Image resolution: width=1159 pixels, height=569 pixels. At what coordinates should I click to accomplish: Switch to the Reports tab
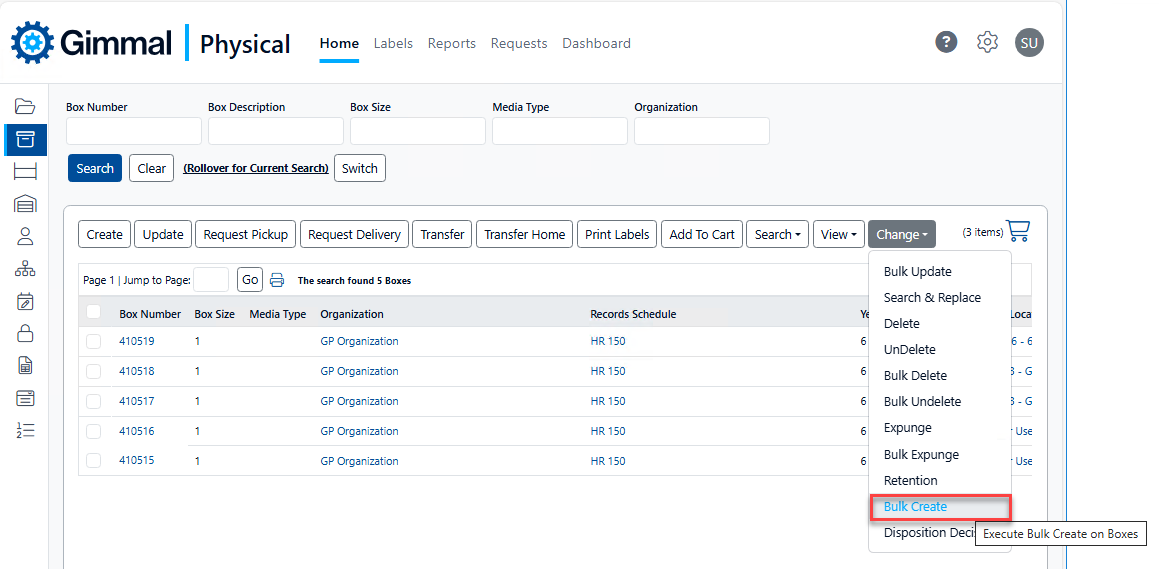point(451,43)
